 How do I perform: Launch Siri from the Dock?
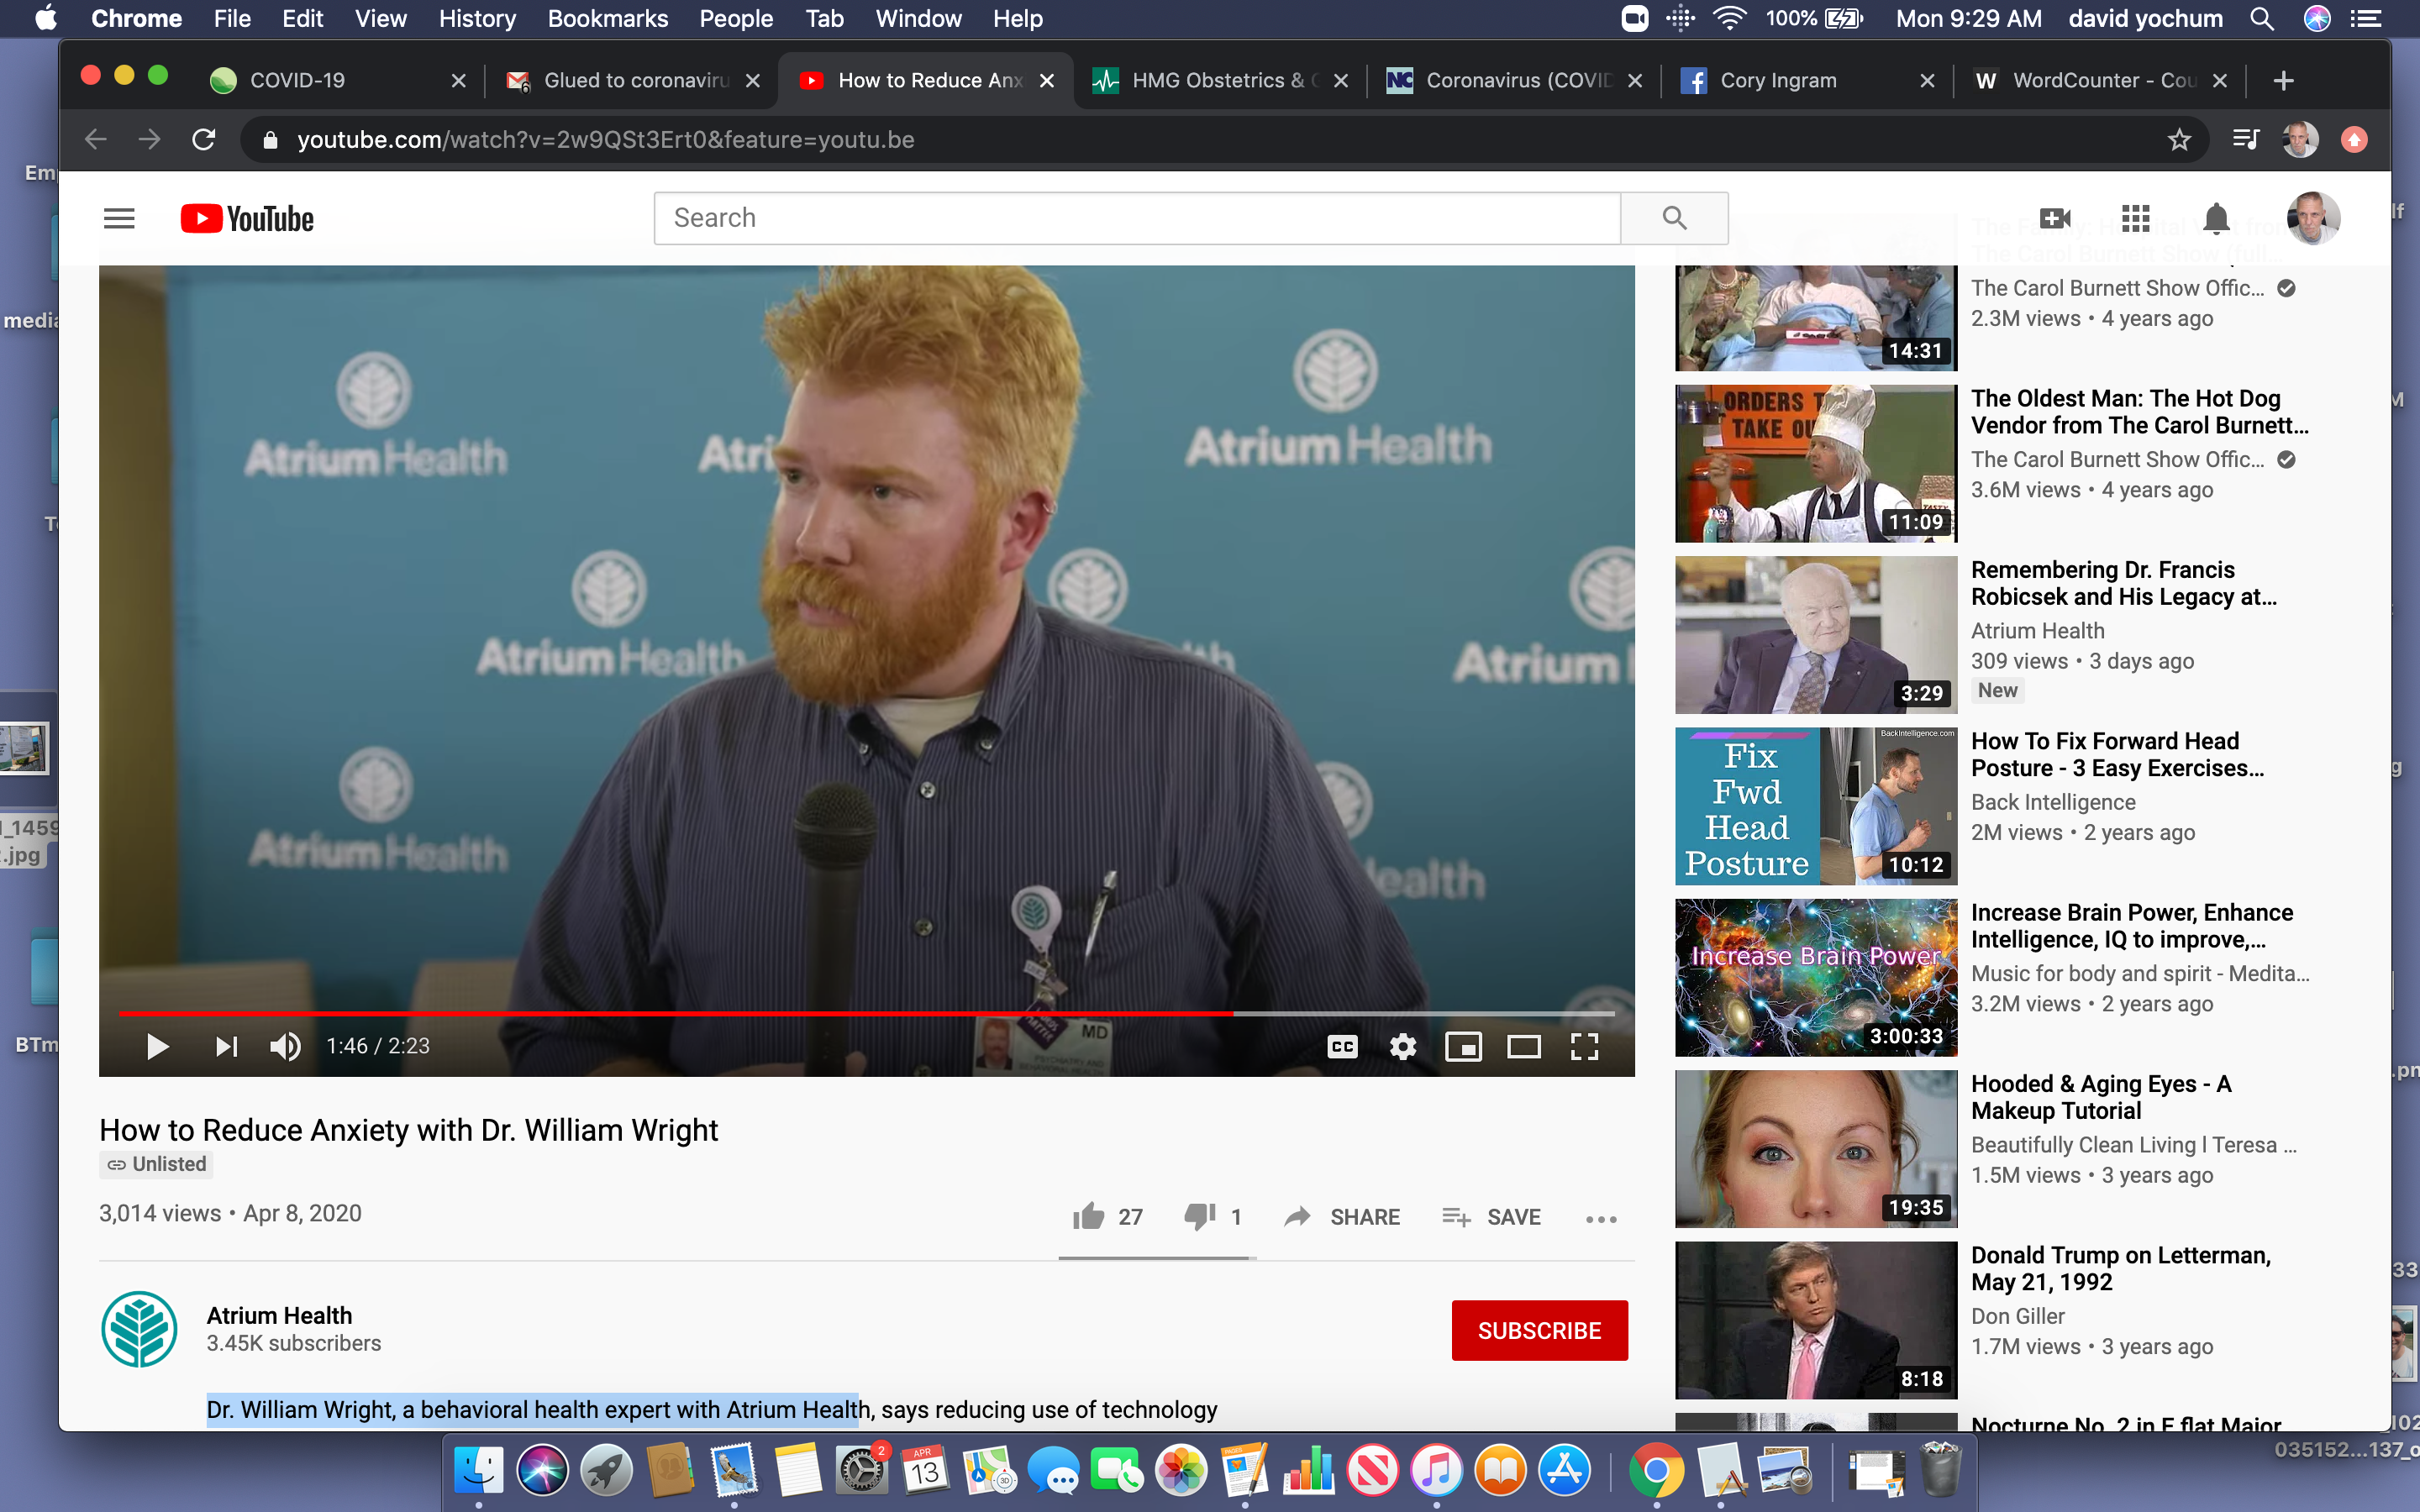point(542,1470)
